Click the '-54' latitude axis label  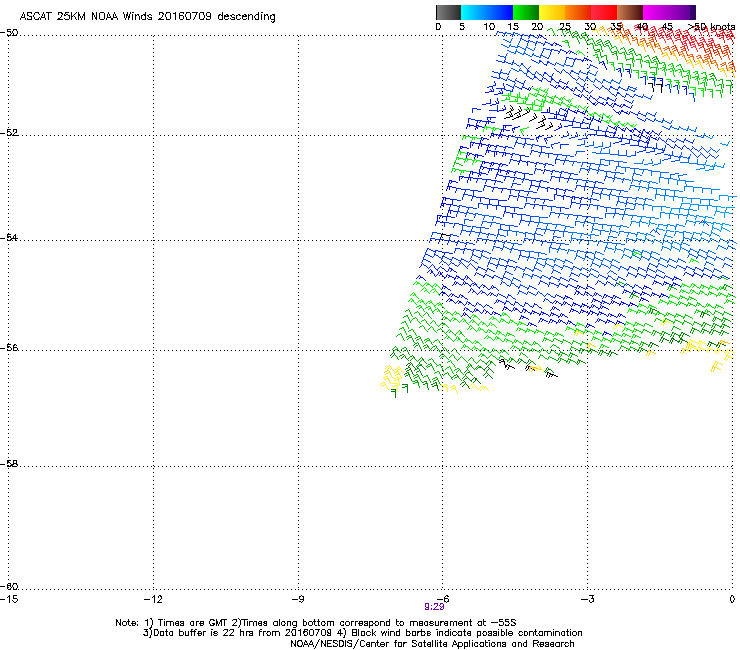[9, 237]
